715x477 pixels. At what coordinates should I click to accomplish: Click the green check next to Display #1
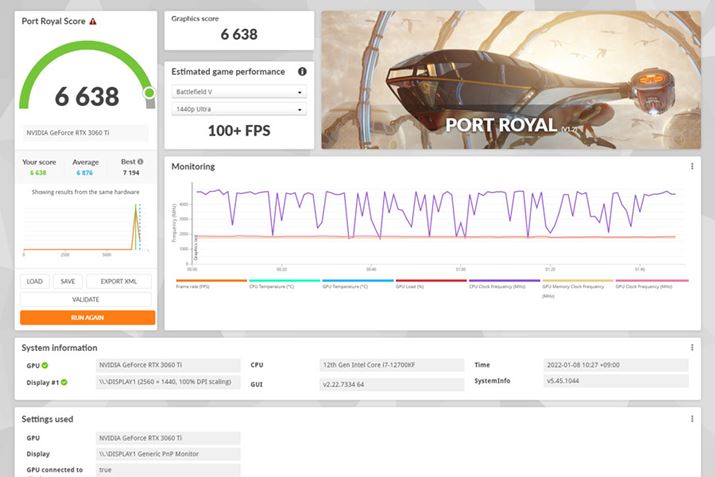(64, 382)
